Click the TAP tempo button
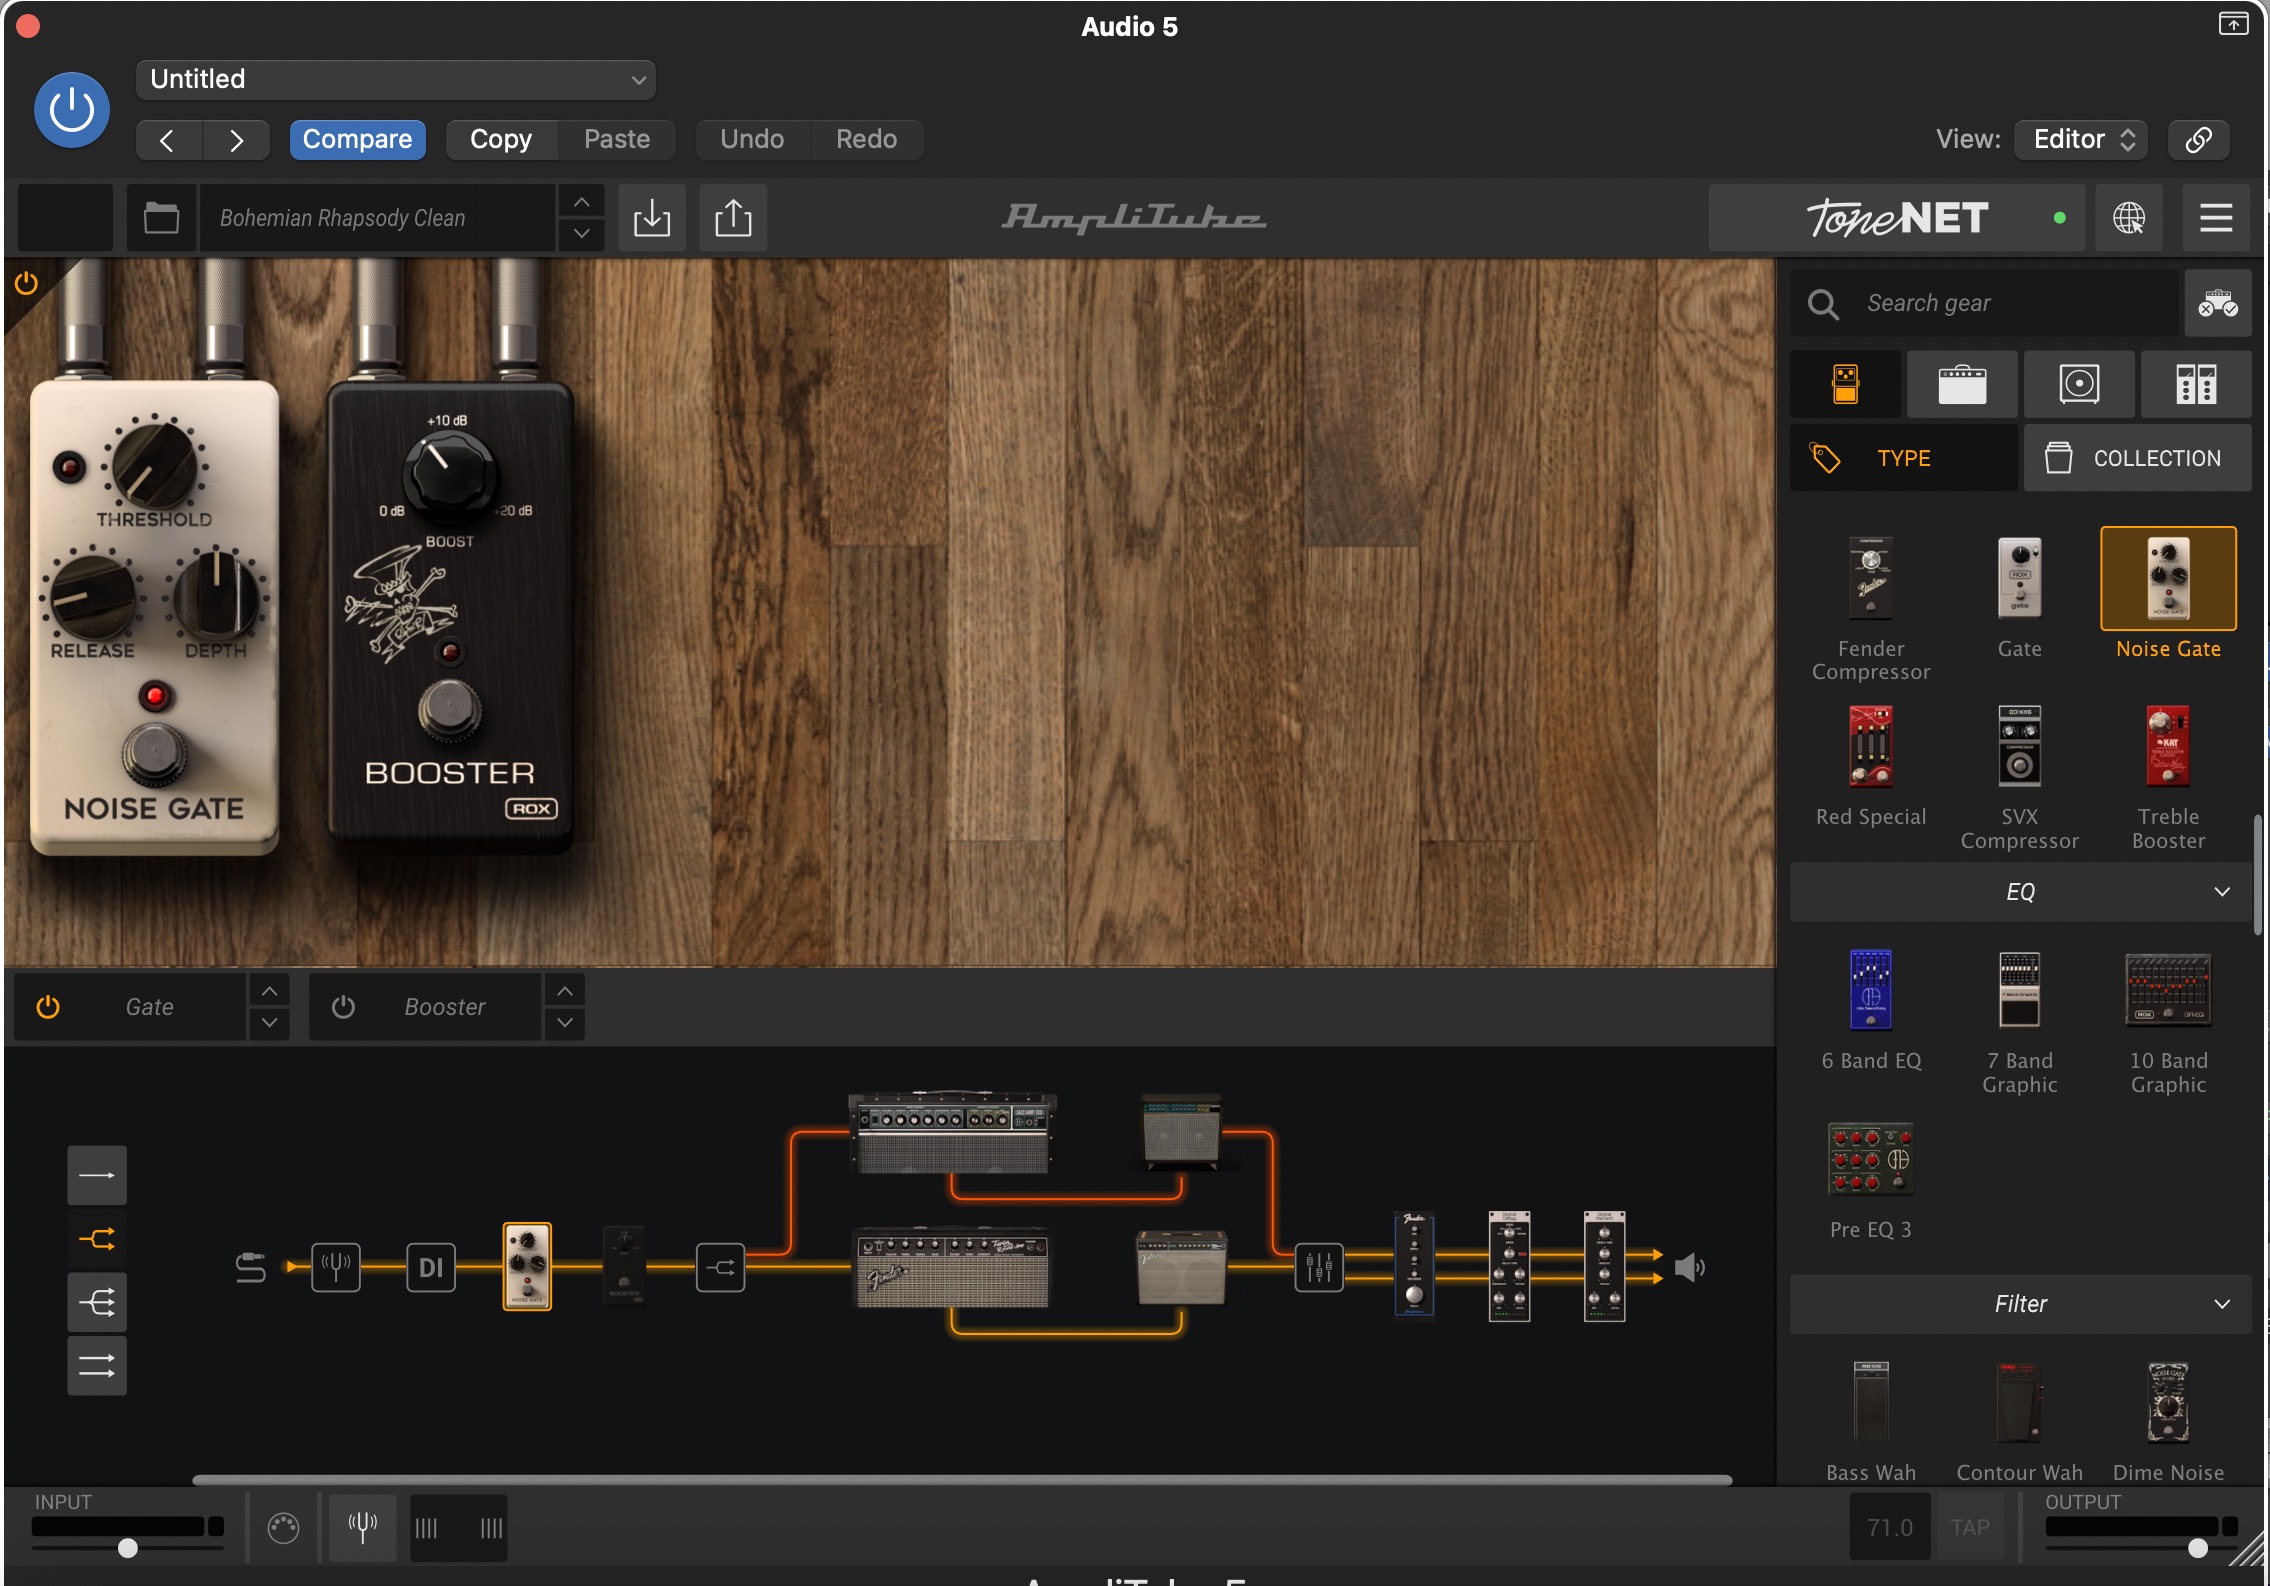Screen dimensions: 2270x1586 1970,1527
